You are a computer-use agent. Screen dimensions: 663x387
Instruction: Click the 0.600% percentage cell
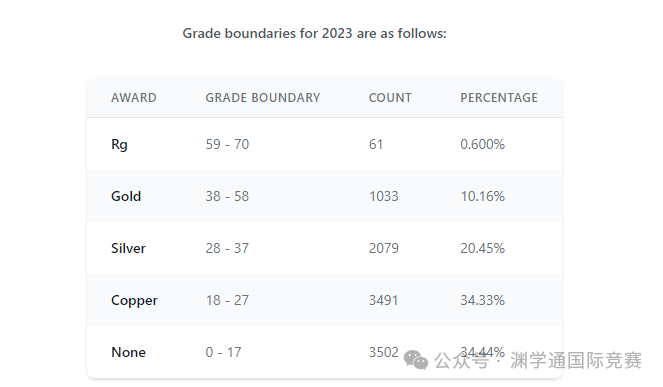pos(482,144)
